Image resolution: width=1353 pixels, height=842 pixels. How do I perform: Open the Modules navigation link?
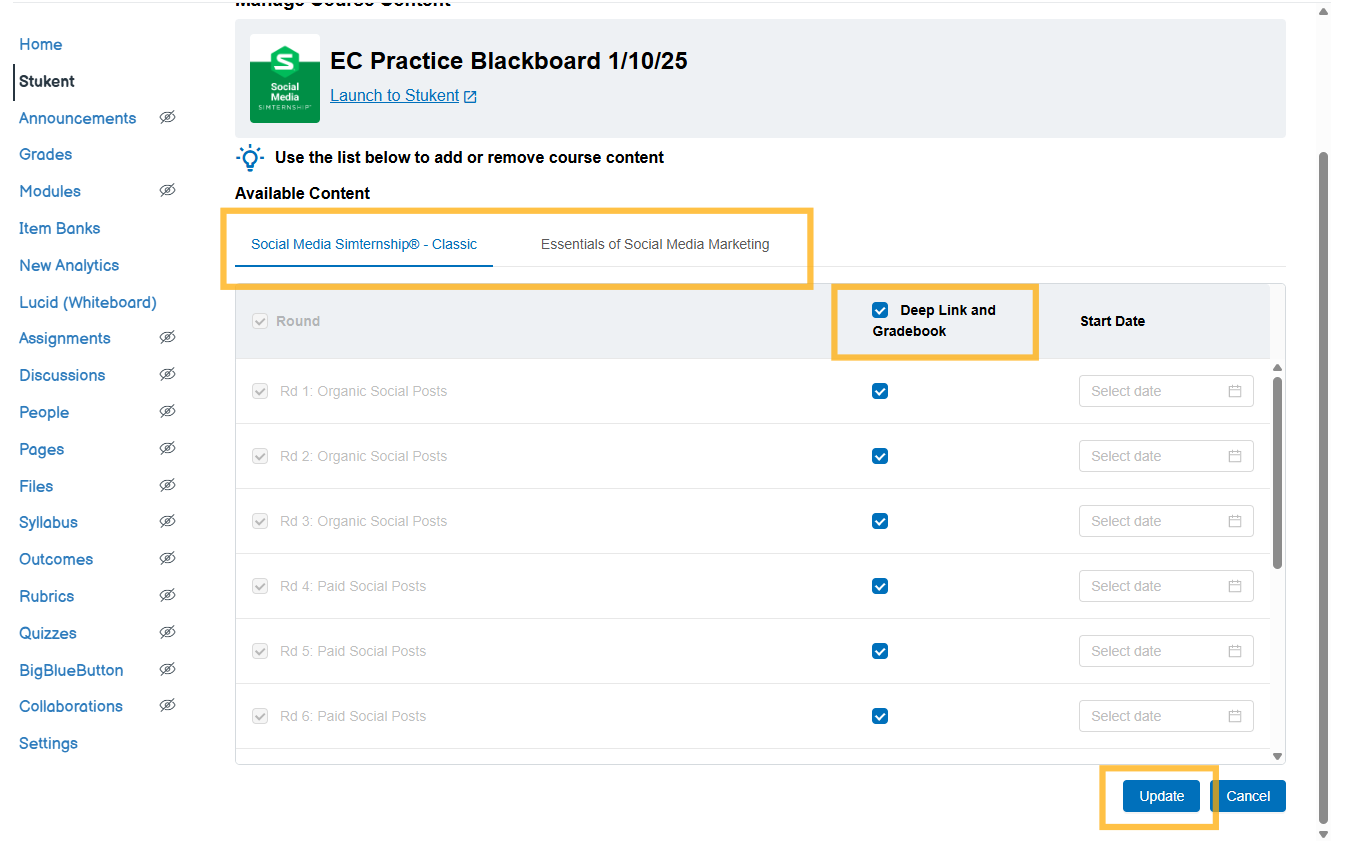(50, 191)
